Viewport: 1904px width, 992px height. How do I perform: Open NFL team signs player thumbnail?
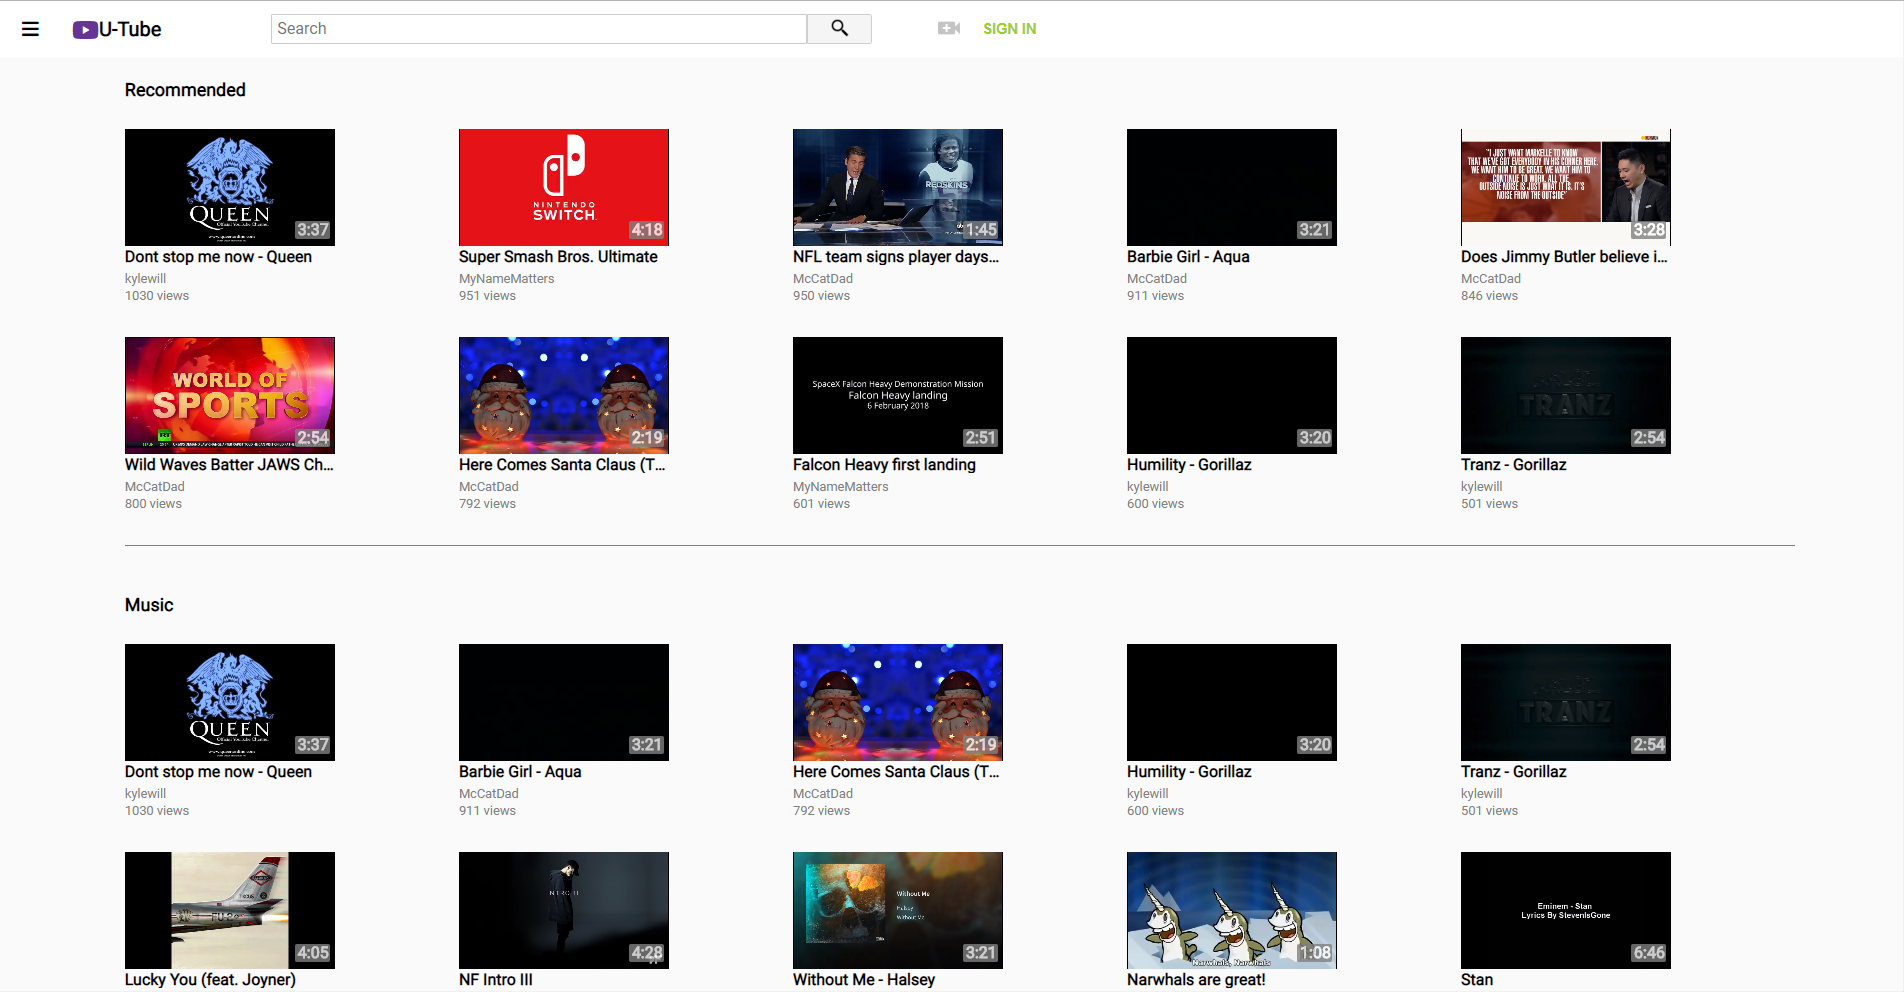[x=898, y=187]
